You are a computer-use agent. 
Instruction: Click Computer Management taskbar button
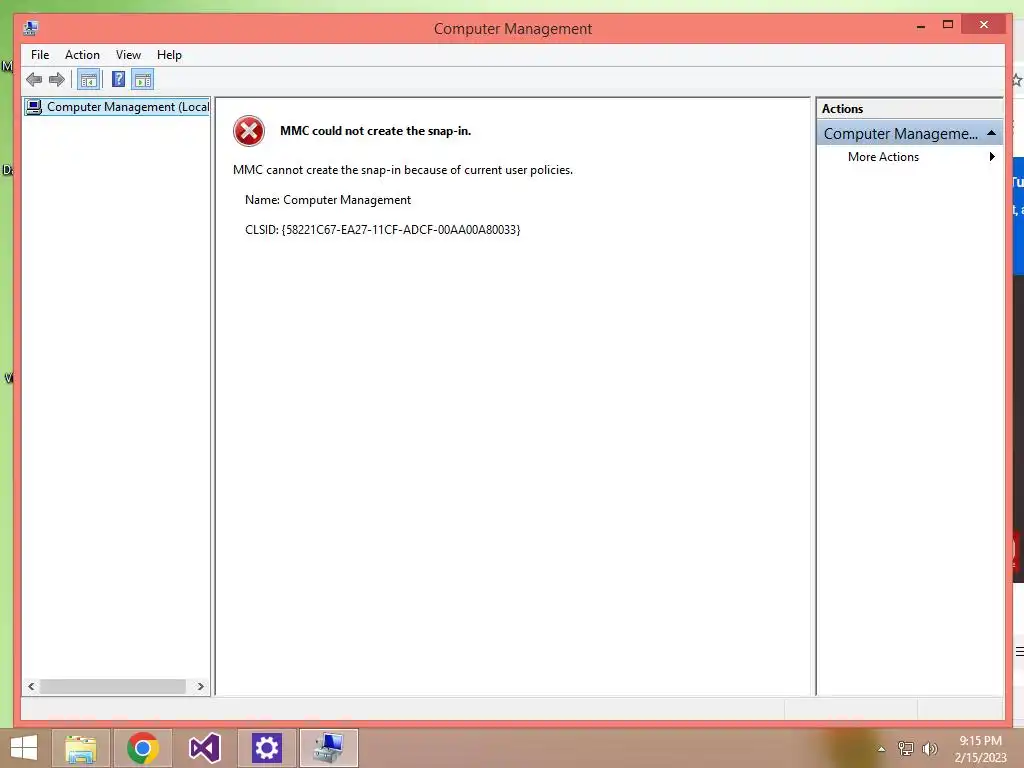(x=328, y=748)
